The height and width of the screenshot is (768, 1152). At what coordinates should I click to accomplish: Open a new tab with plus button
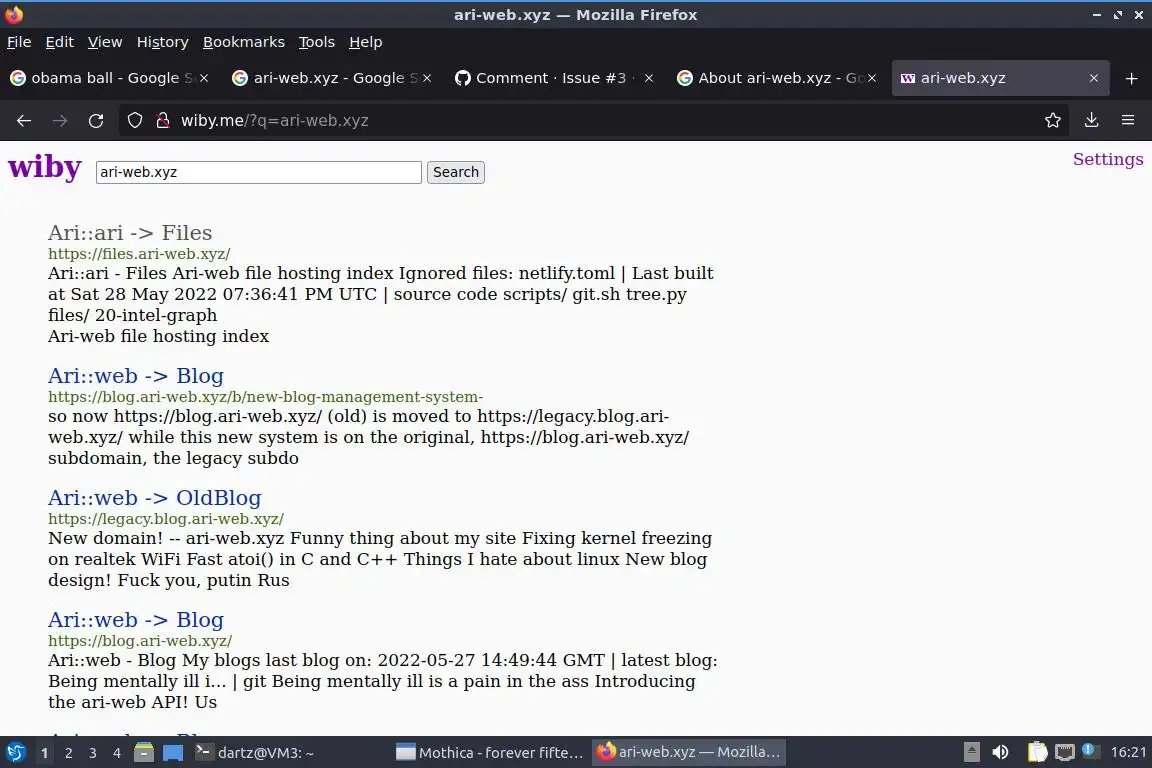click(x=1131, y=78)
